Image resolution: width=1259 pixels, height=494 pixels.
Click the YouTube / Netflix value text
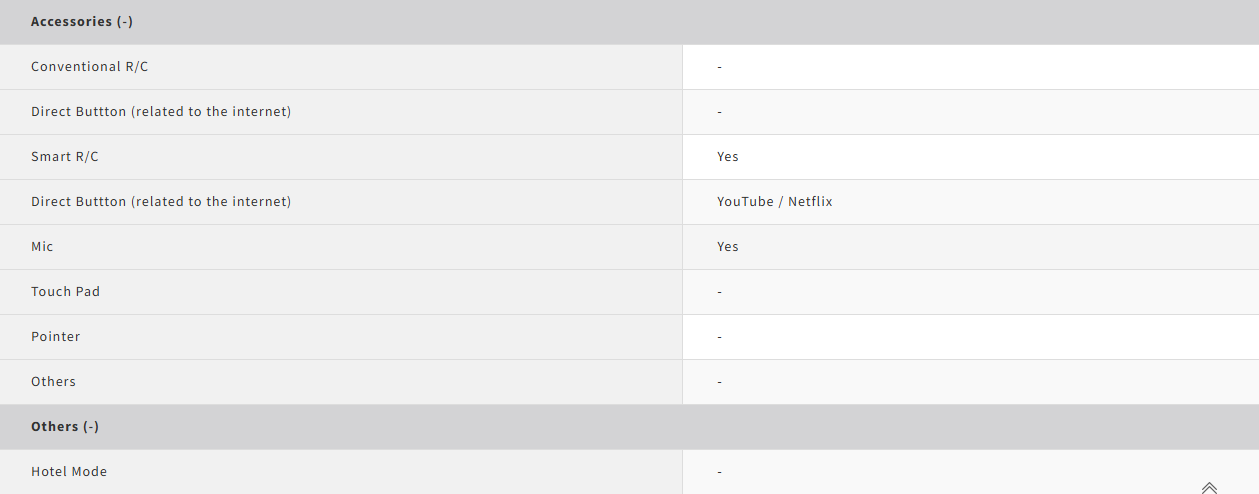(x=775, y=202)
